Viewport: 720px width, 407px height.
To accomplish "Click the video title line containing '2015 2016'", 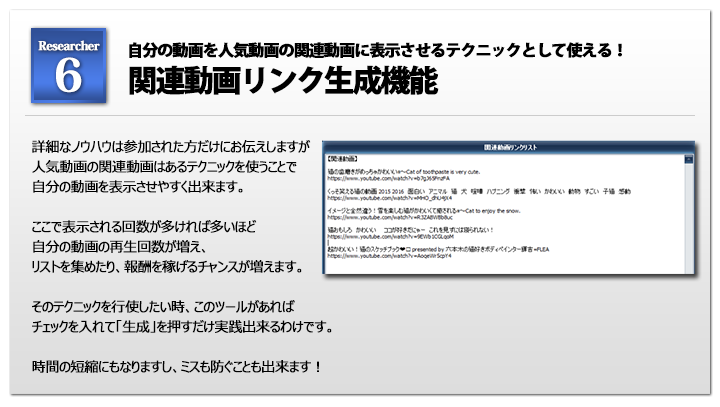I will click(479, 192).
